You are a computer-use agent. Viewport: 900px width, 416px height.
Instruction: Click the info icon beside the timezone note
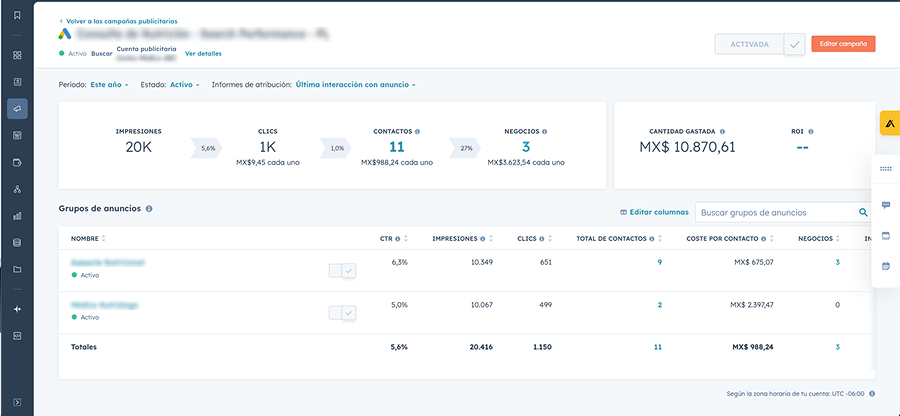pos(872,394)
